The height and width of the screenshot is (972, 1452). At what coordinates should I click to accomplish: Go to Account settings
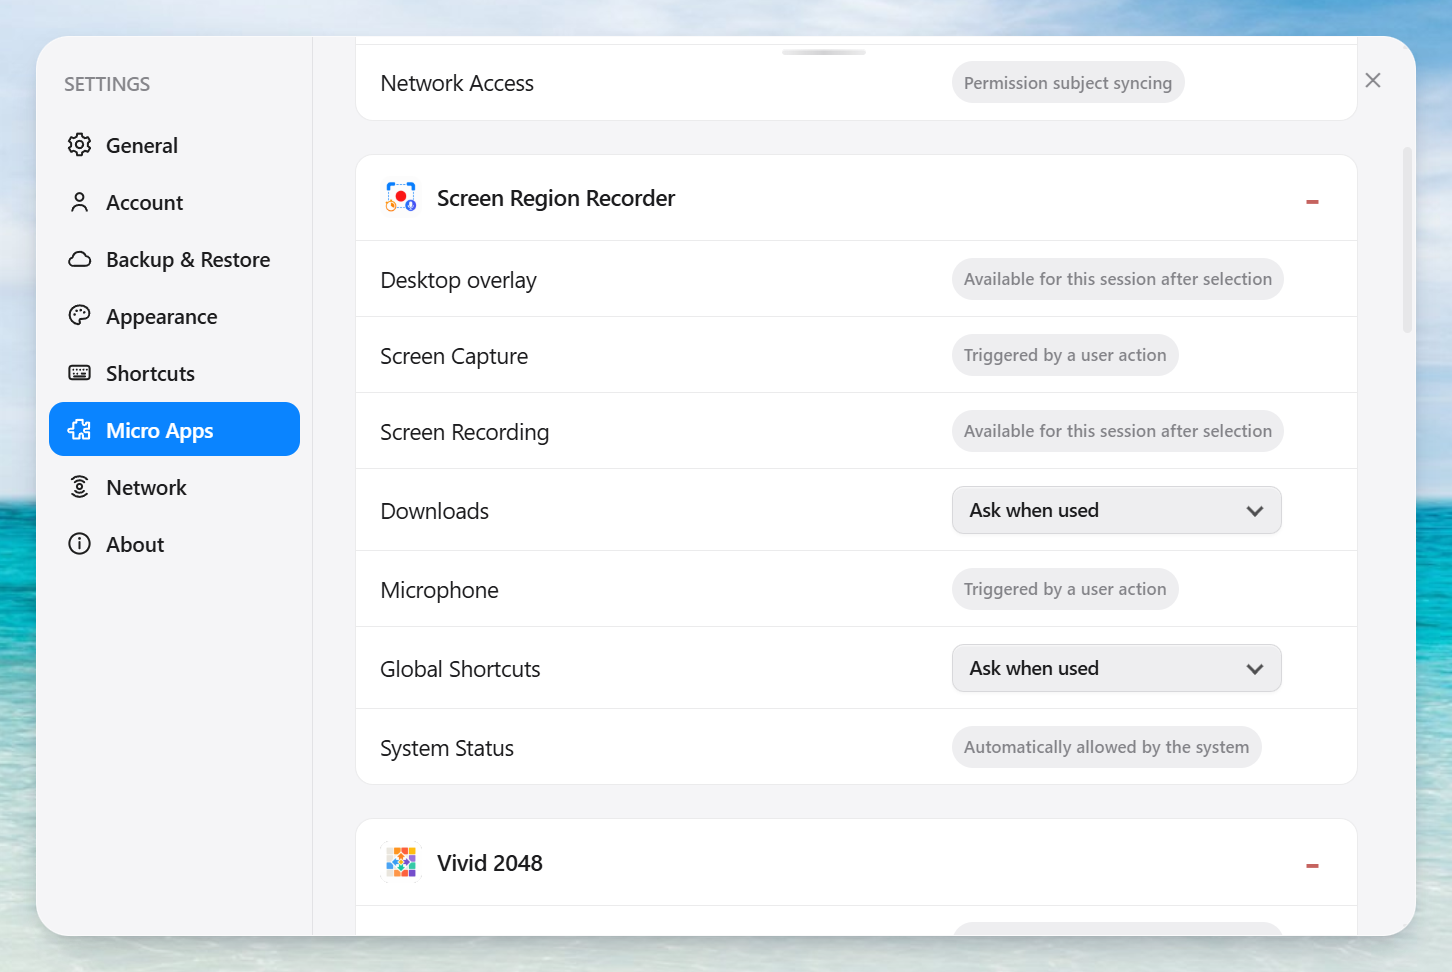pos(174,202)
